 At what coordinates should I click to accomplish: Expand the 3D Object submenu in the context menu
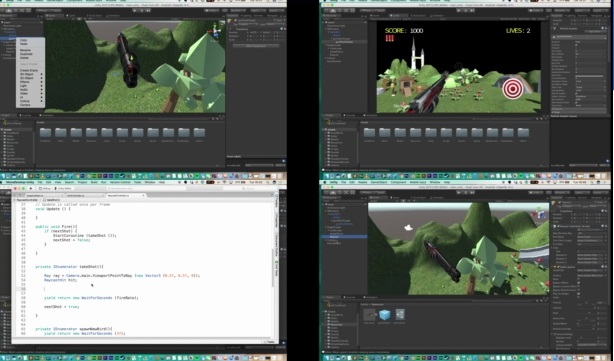[31, 74]
